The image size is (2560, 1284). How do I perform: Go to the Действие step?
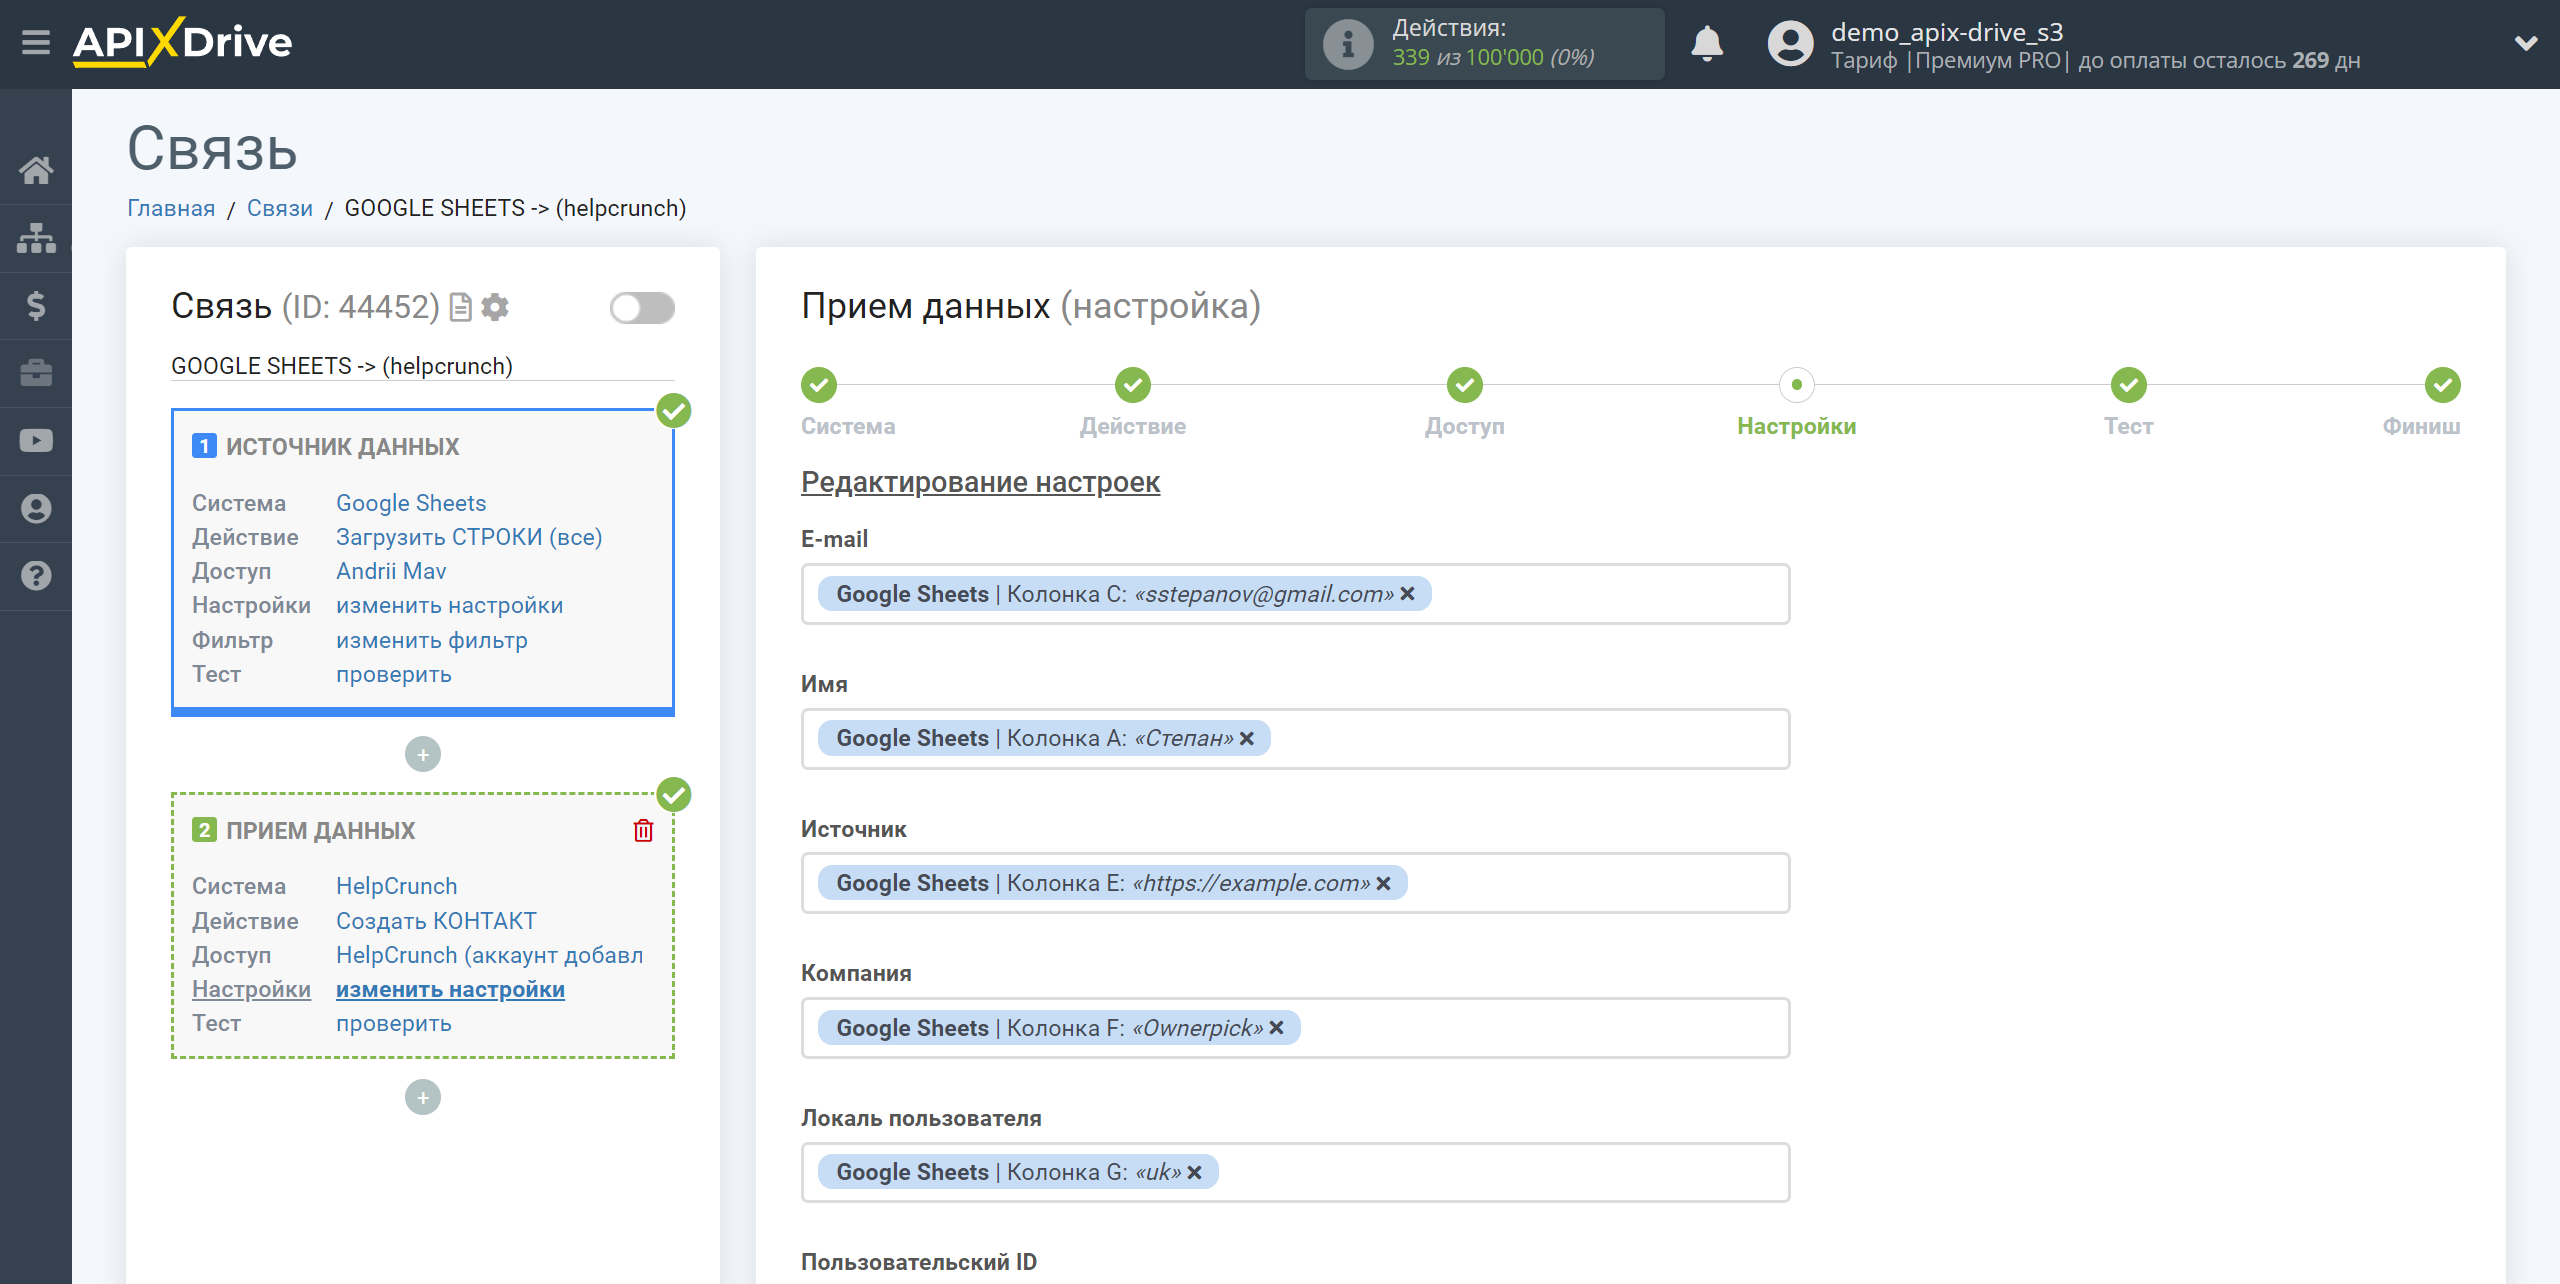[1133, 385]
